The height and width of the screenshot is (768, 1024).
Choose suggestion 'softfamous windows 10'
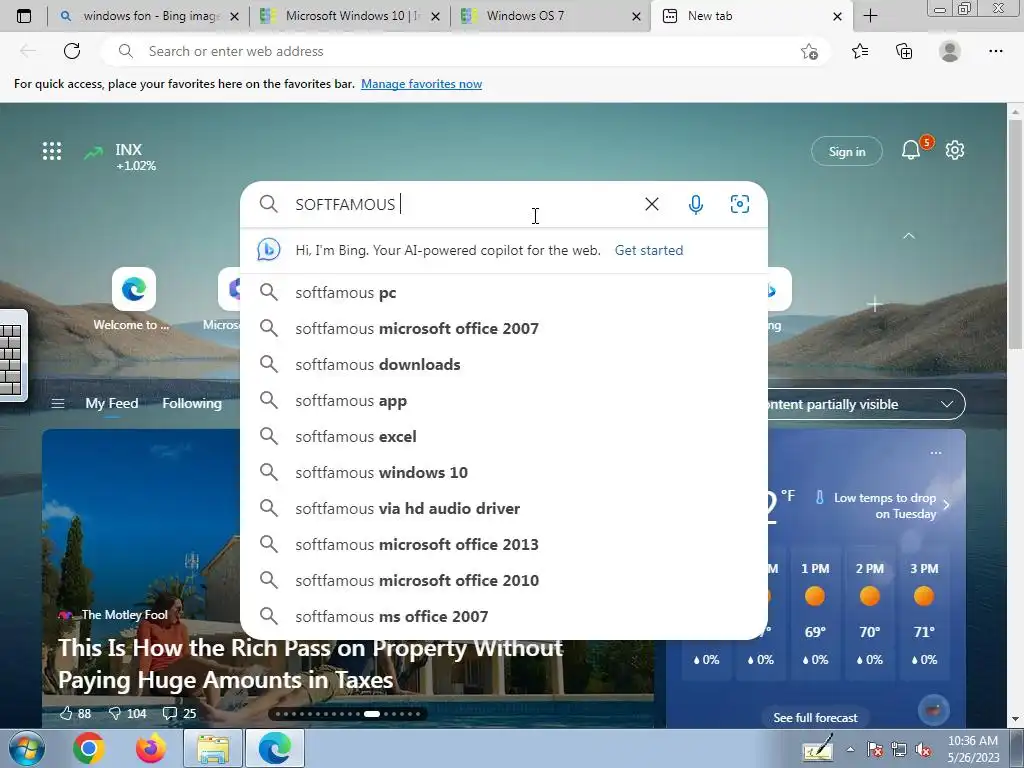click(x=504, y=472)
